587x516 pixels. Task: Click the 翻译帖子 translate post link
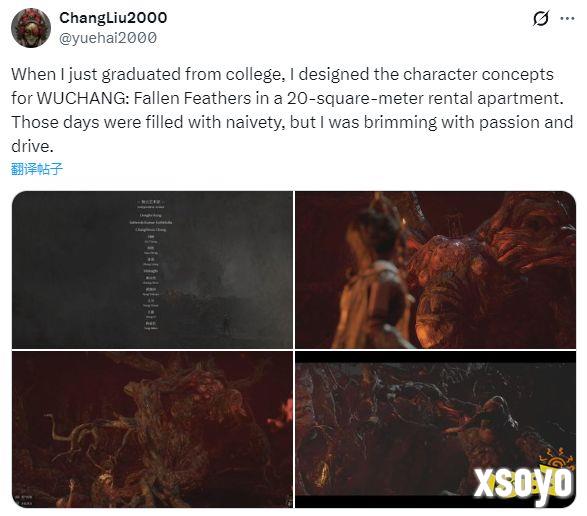[36, 169]
